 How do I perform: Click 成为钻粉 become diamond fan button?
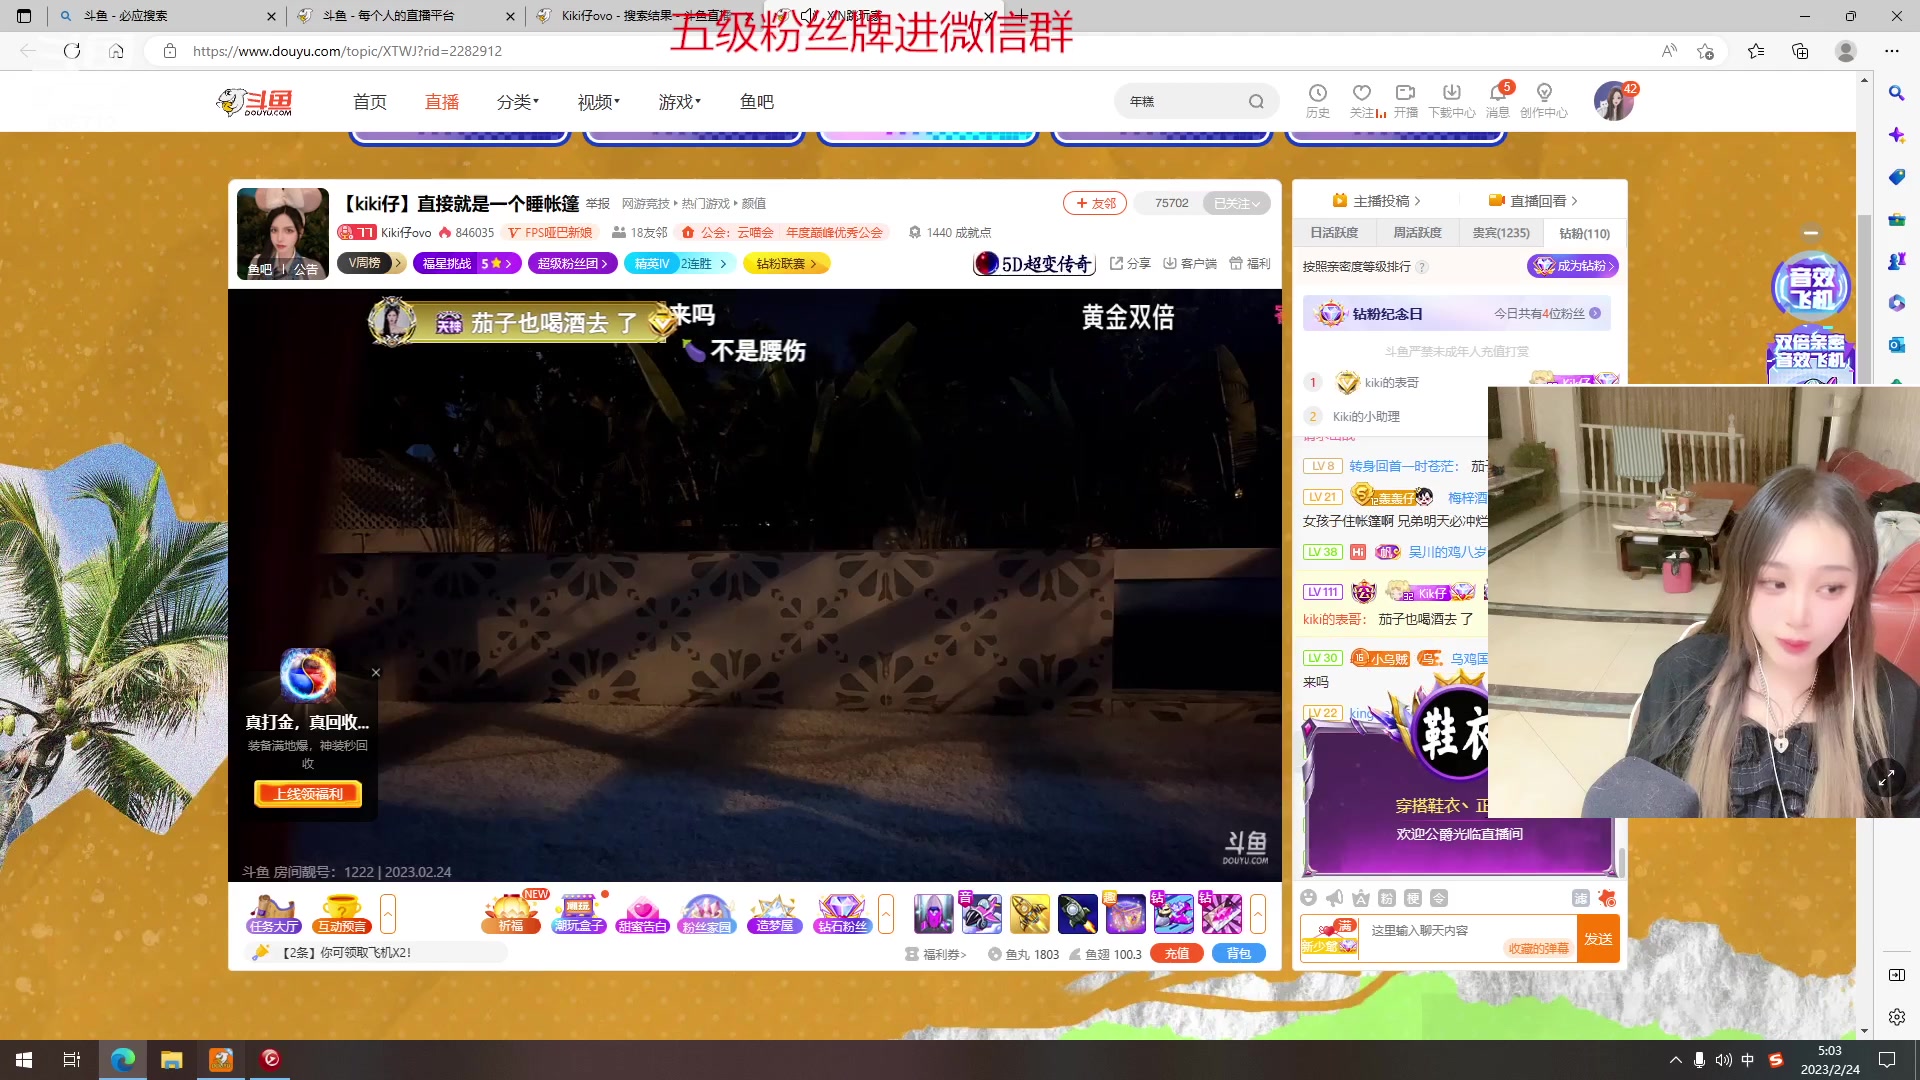(1572, 266)
